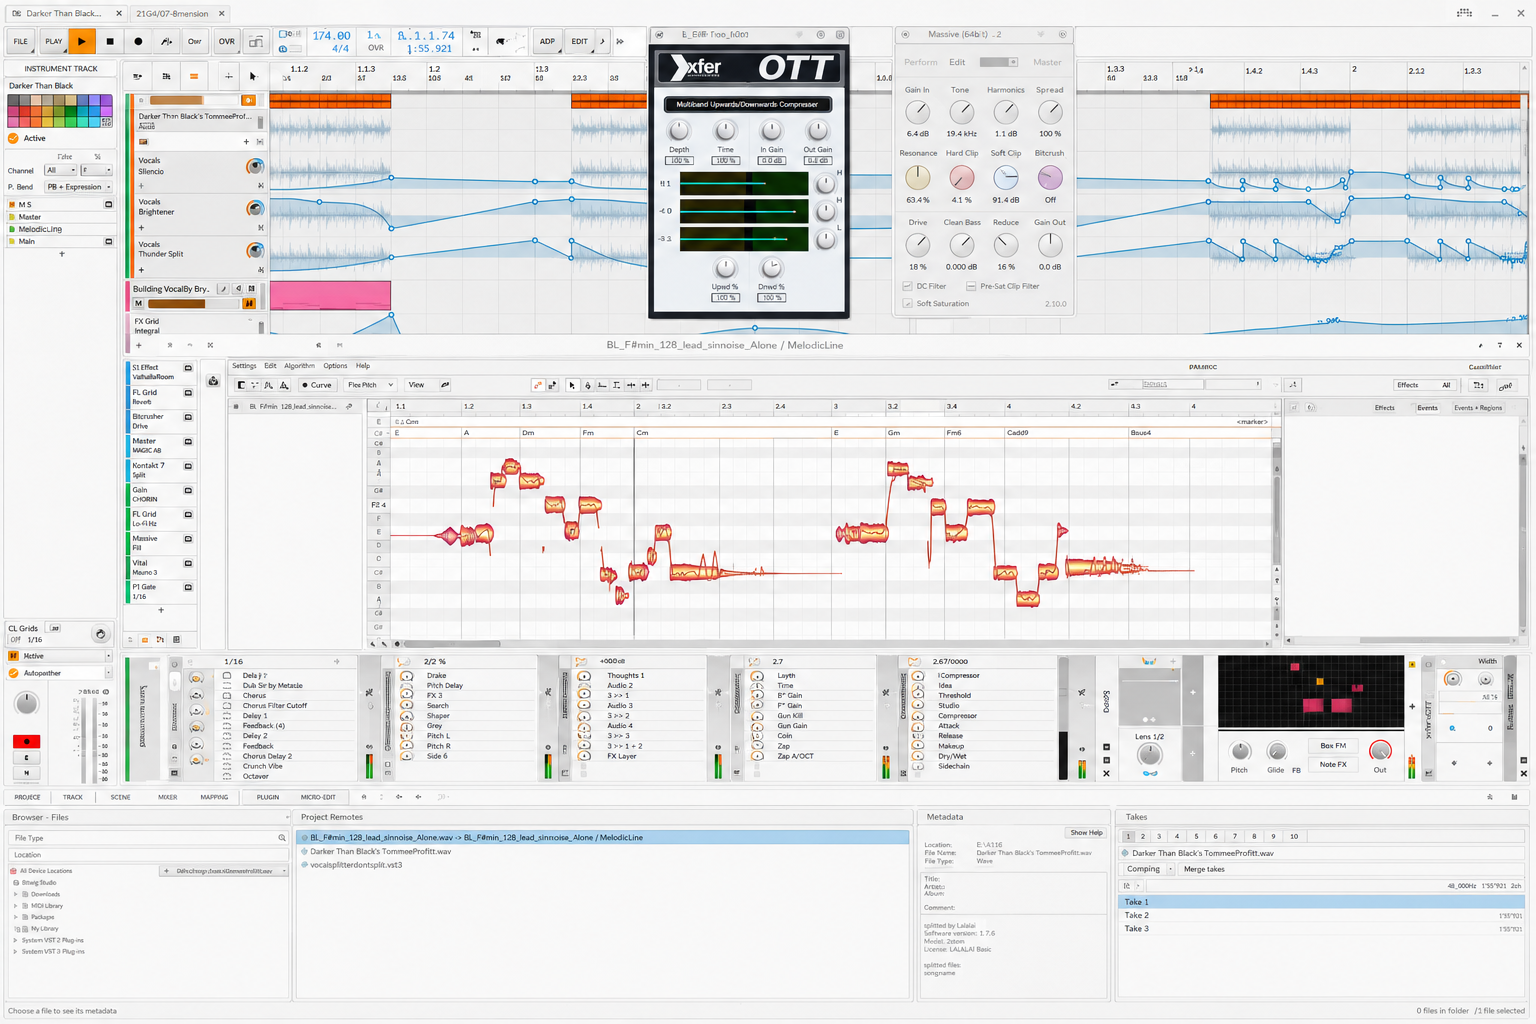1536x1024 pixels.
Task: Click the Glide knob
Action: (1276, 751)
